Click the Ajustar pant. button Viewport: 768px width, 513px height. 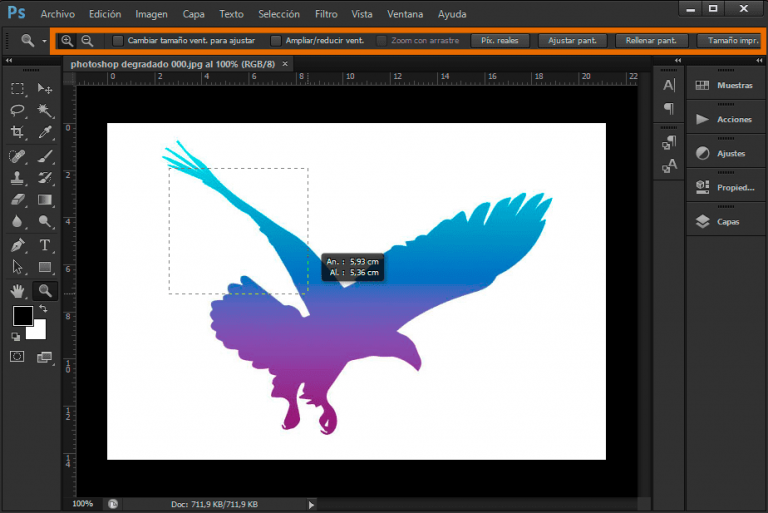[x=572, y=41]
